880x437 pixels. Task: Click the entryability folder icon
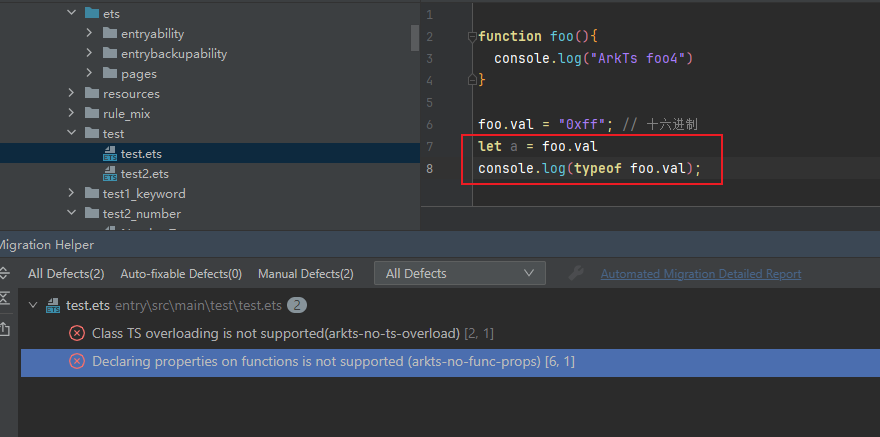[110, 33]
